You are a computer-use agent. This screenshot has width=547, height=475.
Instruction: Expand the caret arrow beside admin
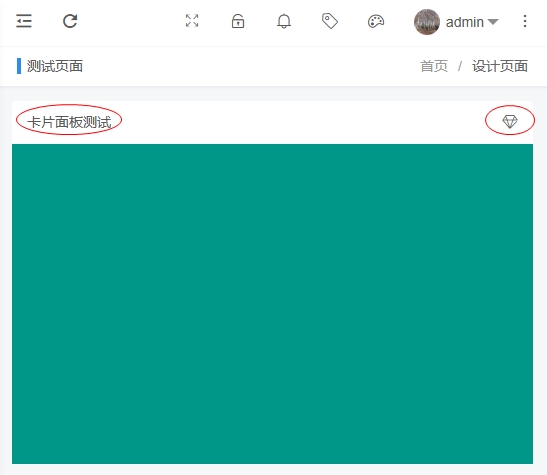493,22
